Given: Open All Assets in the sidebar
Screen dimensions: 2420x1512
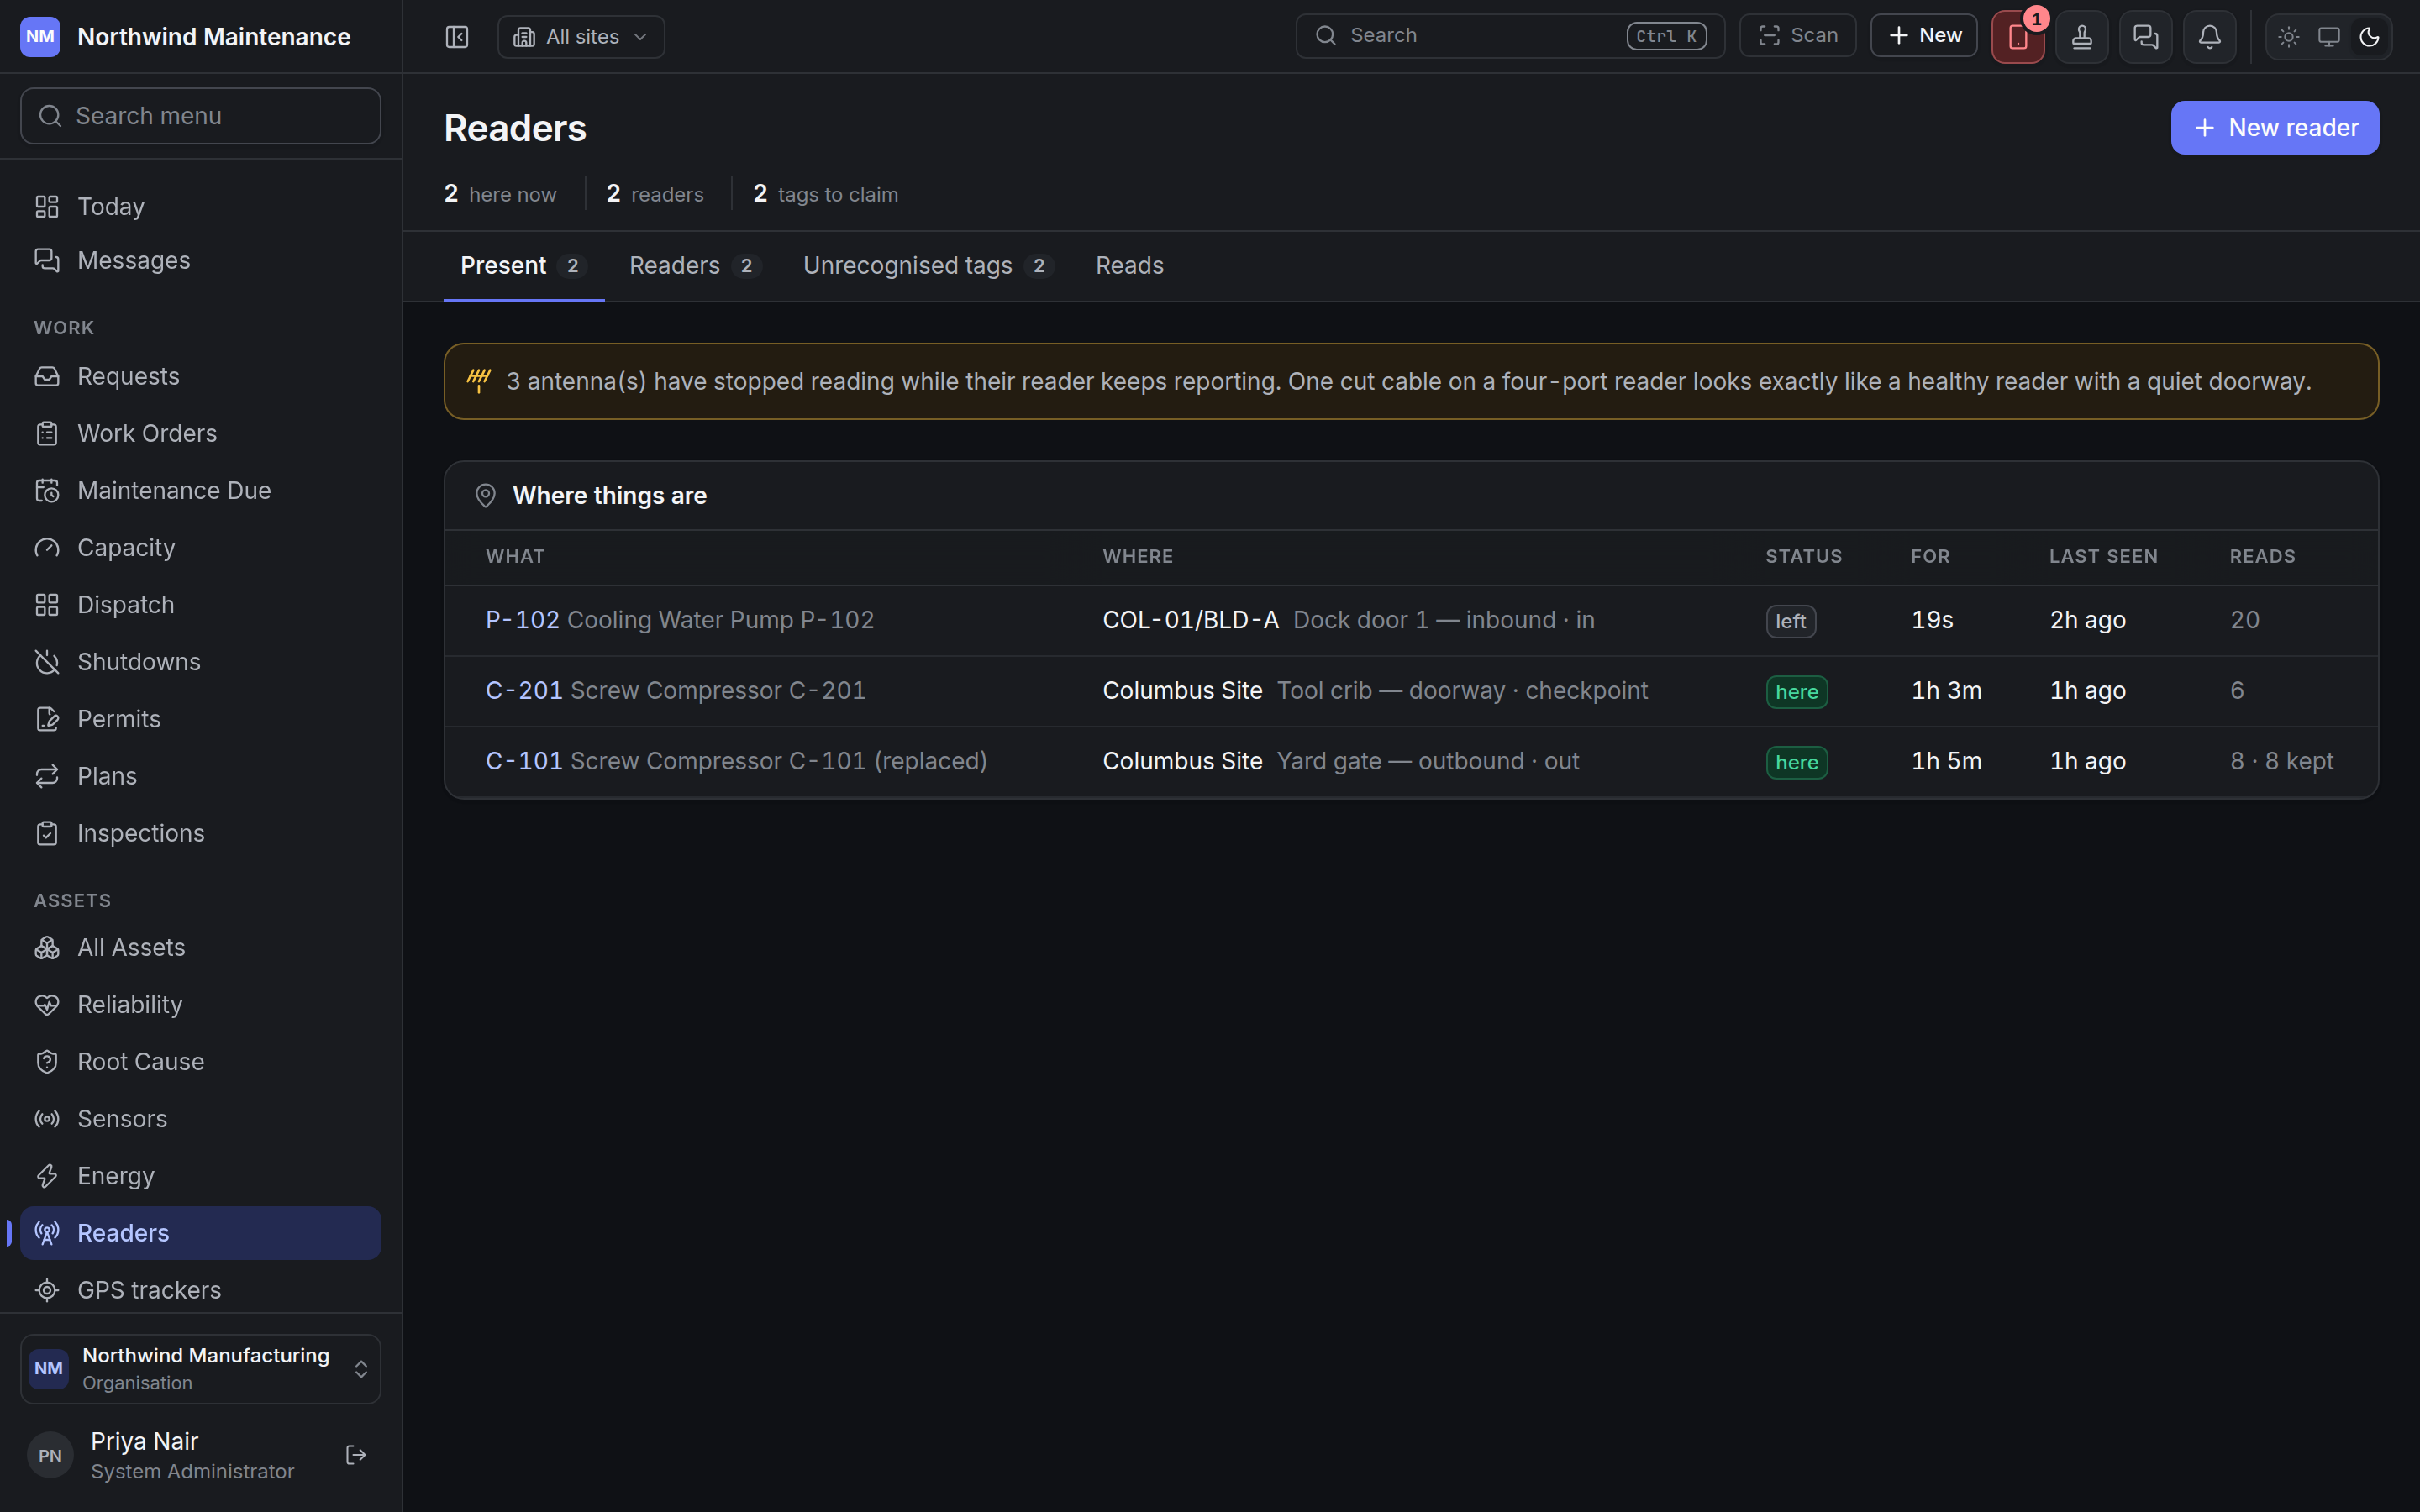Looking at the screenshot, I should point(201,948).
